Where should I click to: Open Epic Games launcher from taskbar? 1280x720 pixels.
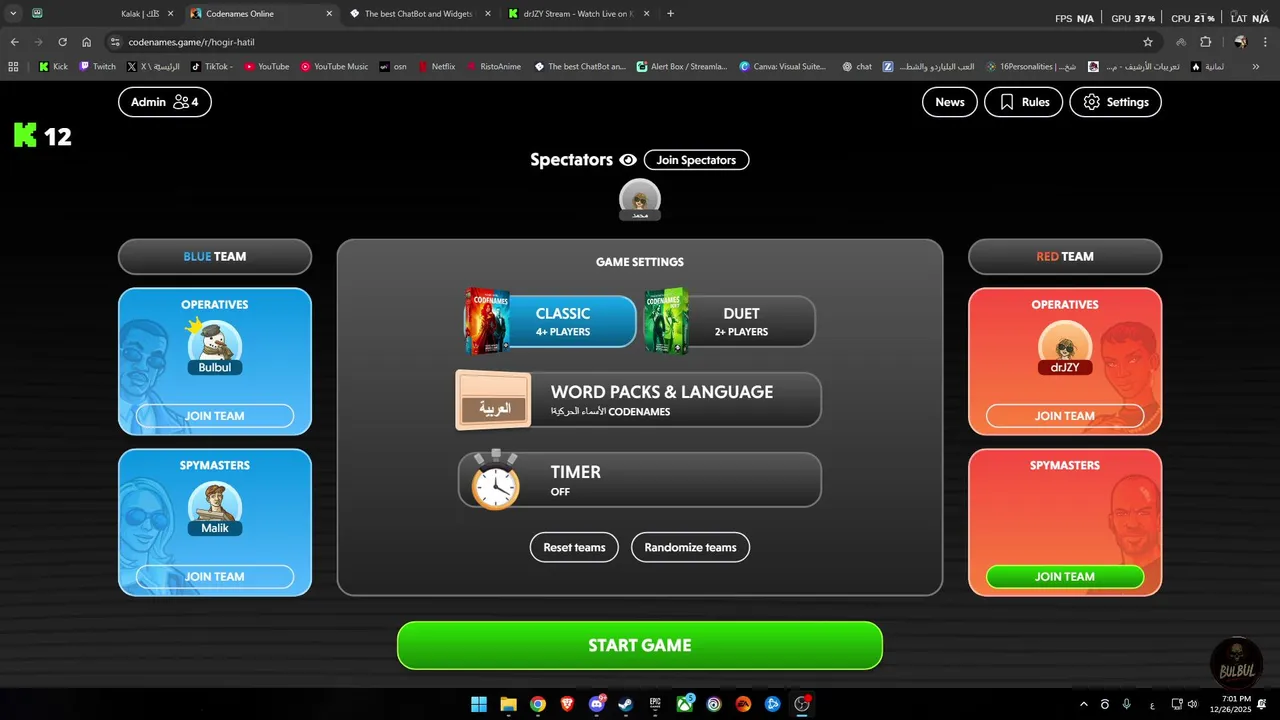tap(655, 704)
